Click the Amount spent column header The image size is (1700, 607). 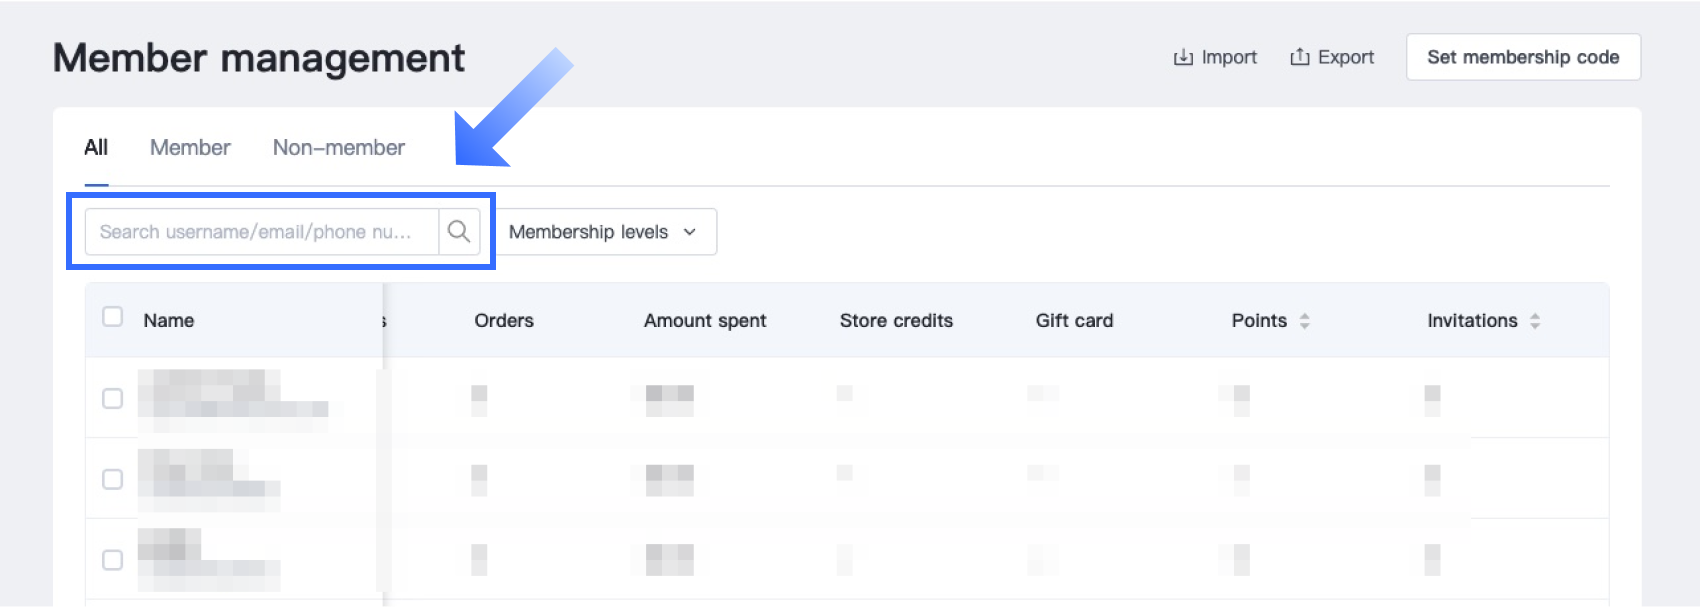(x=705, y=321)
